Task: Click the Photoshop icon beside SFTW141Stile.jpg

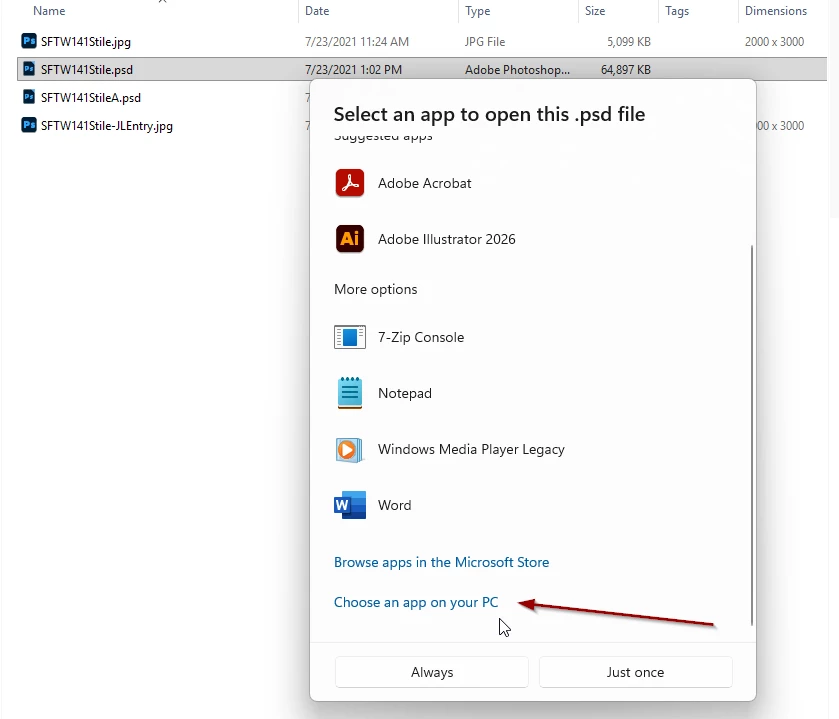Action: tap(29, 41)
